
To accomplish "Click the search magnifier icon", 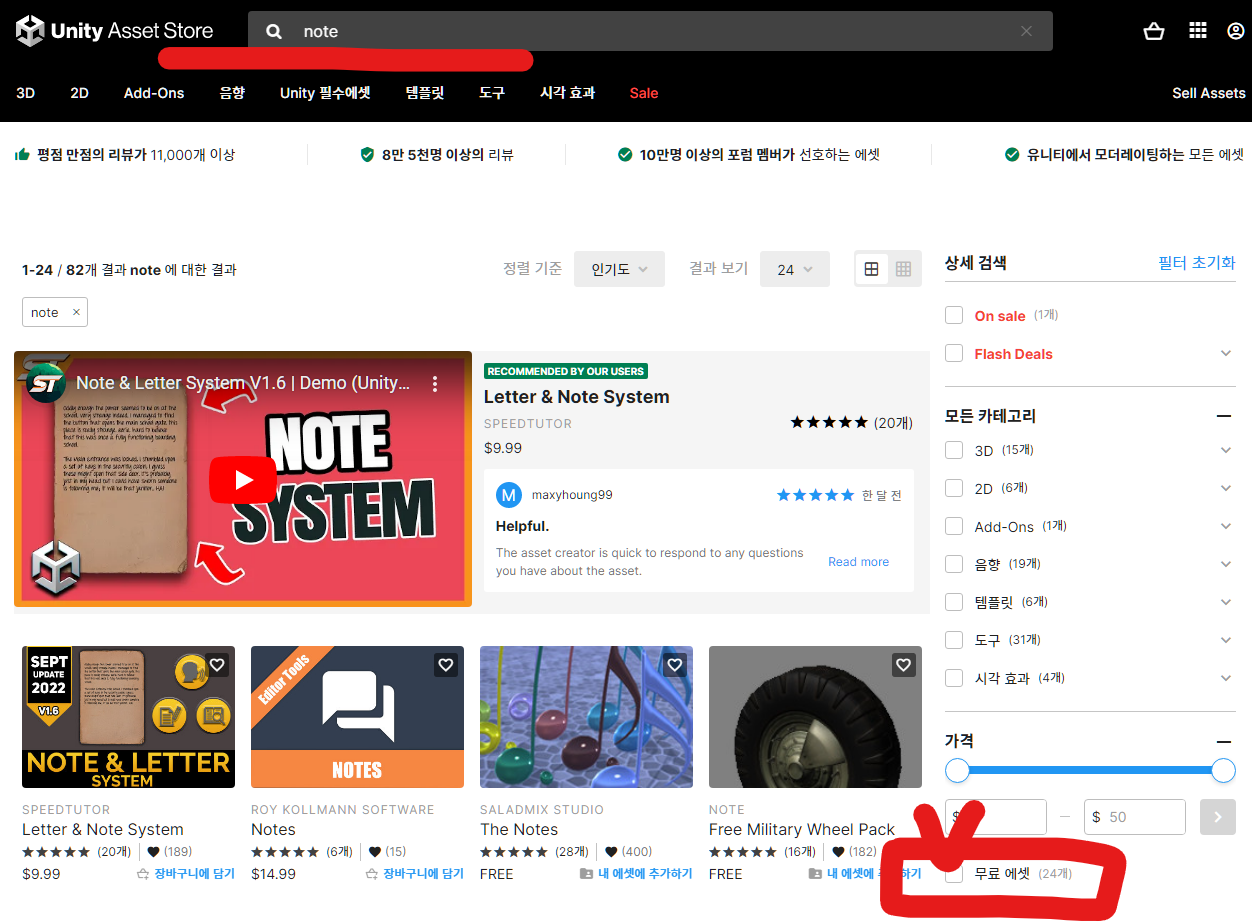I will click(274, 31).
